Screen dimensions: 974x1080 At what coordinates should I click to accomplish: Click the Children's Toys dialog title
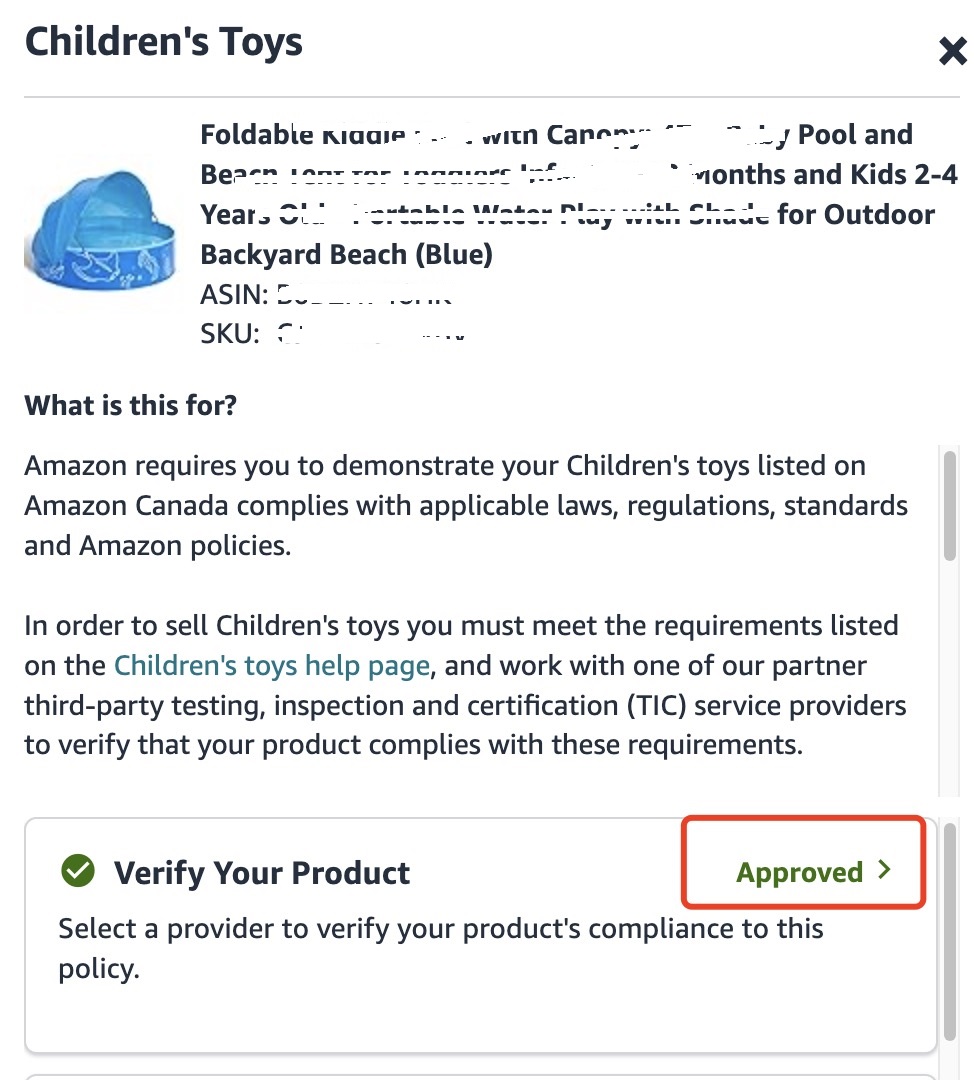click(164, 42)
